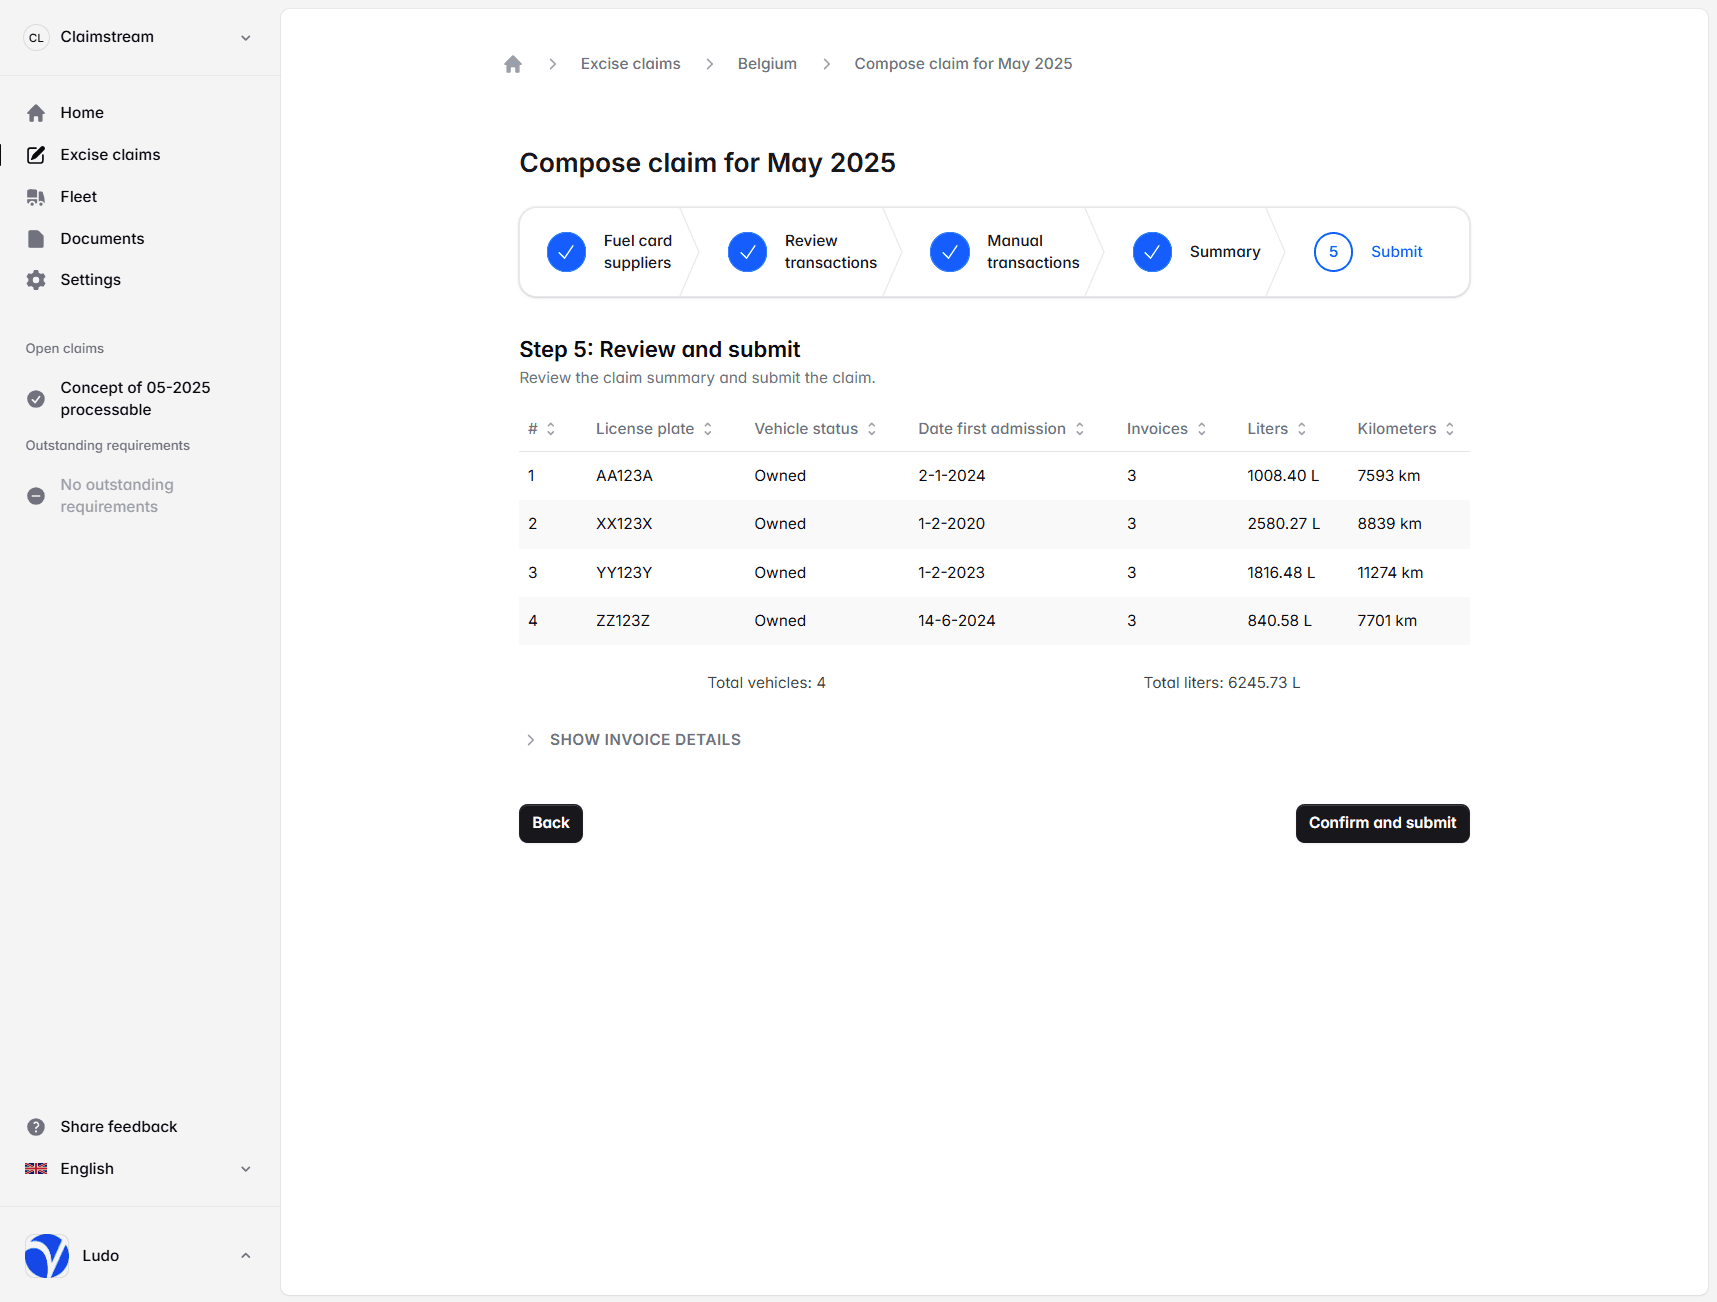1717x1302 pixels.
Task: Click the Confirm and submit button
Action: pos(1382,823)
